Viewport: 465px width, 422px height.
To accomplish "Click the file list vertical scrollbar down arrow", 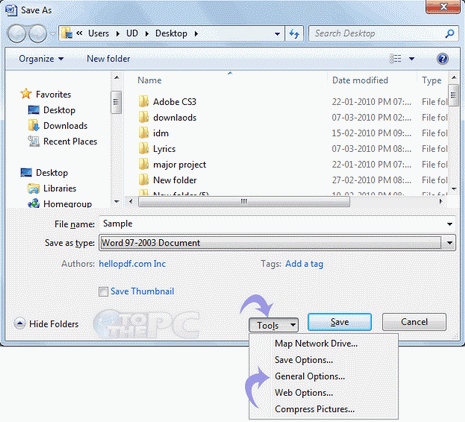I will coord(454,189).
